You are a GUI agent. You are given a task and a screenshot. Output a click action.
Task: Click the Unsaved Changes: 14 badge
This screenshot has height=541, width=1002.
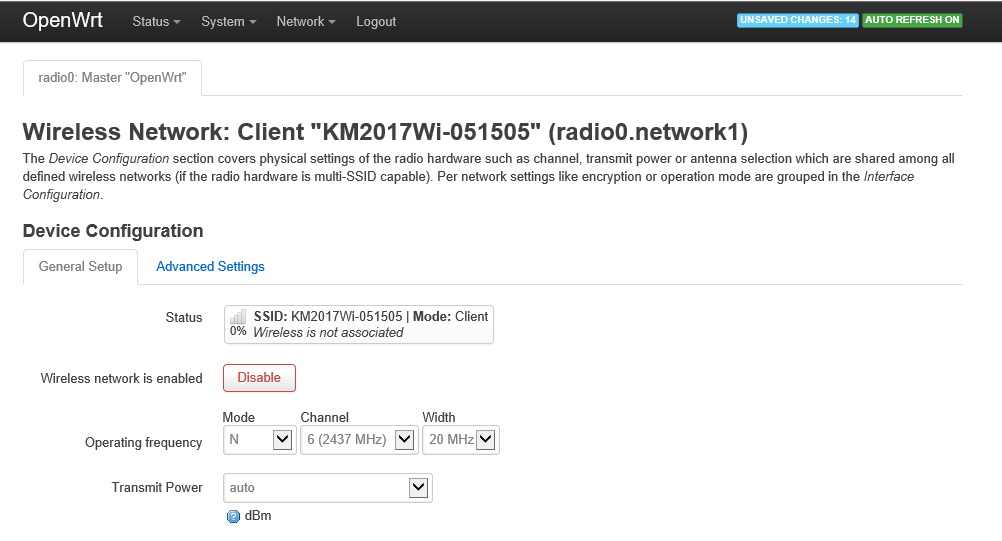[797, 20]
